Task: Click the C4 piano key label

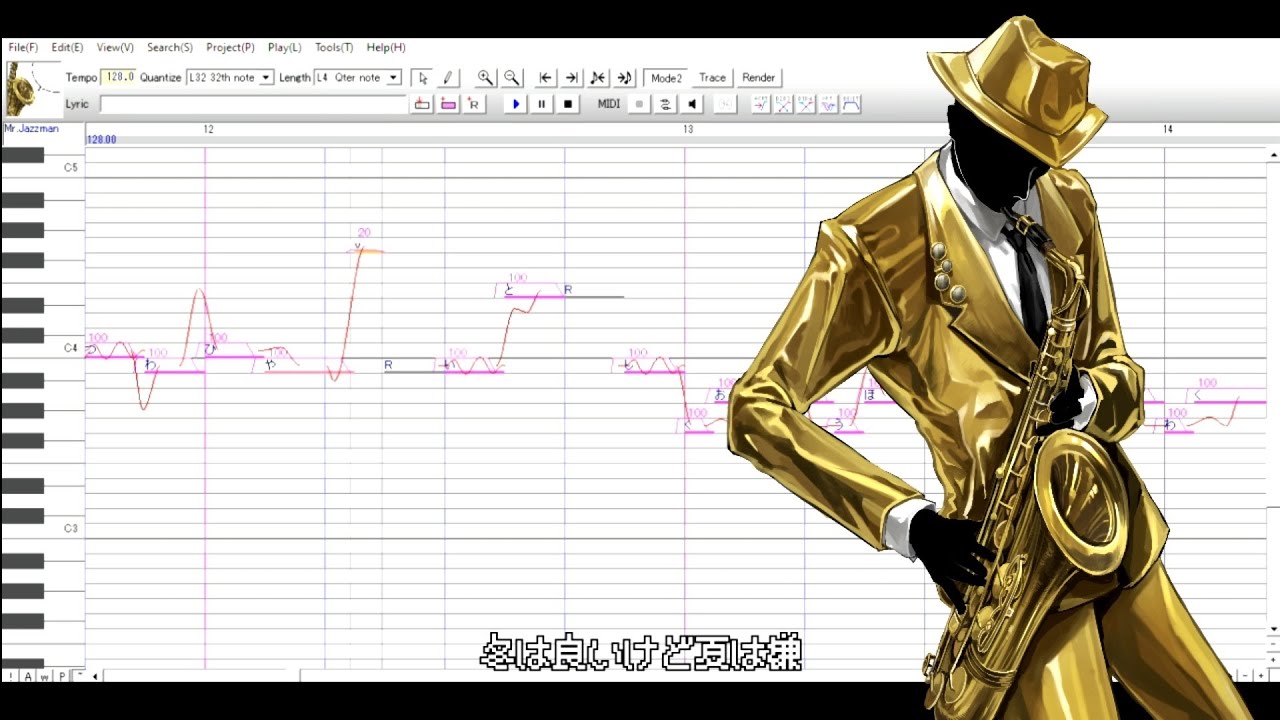Action: coord(70,348)
